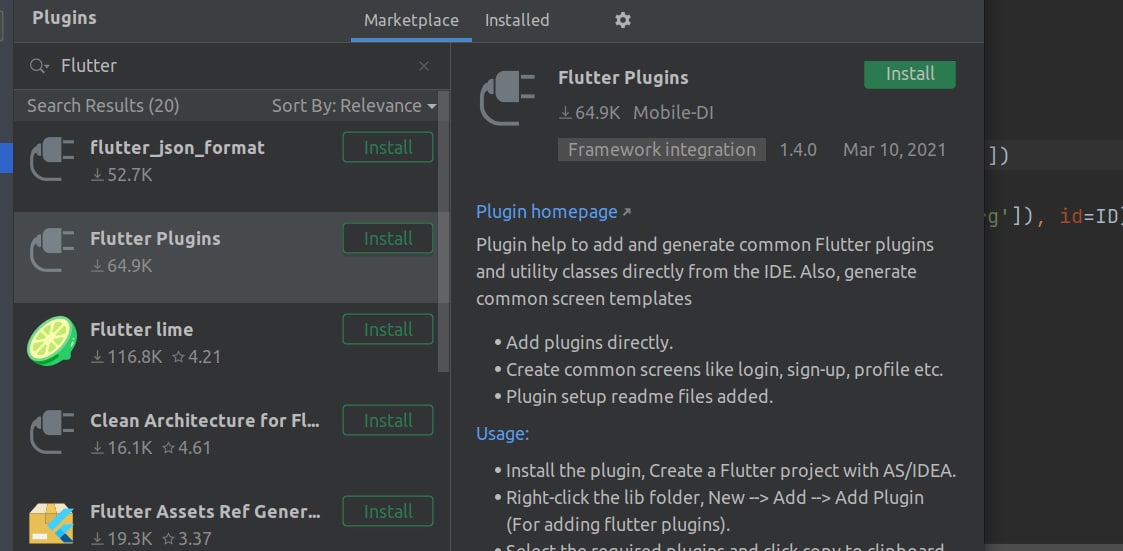Open search history magnifier icon
The height and width of the screenshot is (551, 1123).
coord(39,66)
